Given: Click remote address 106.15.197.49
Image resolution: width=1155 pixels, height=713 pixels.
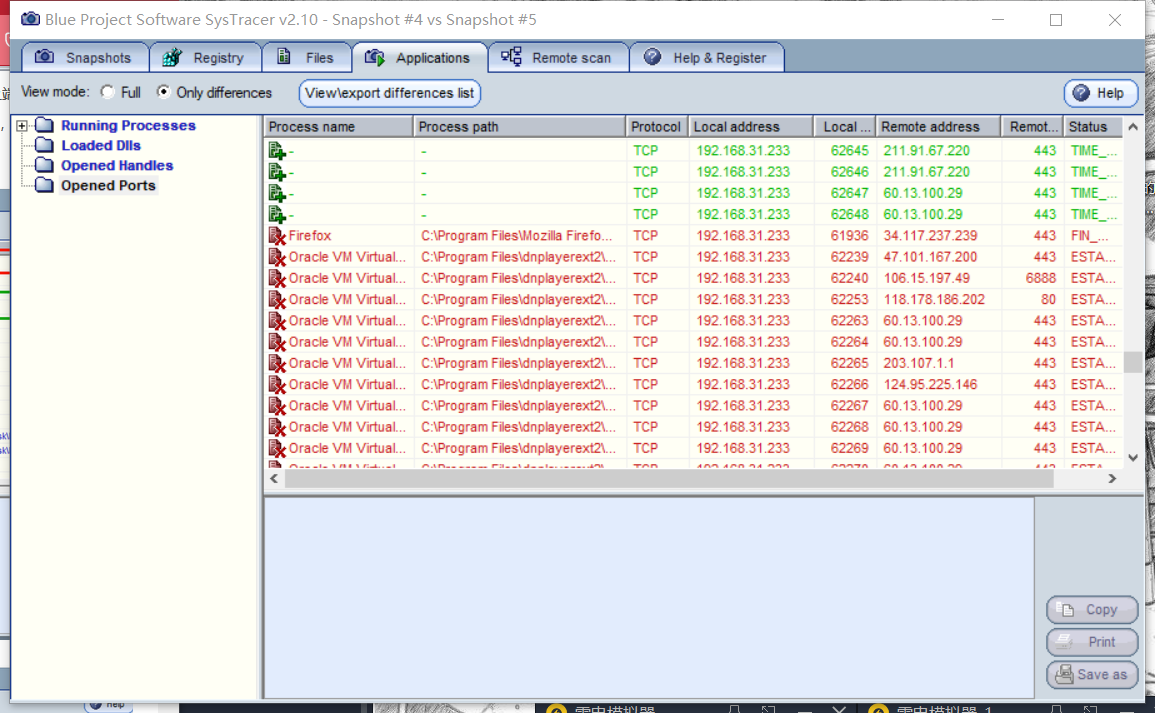Looking at the screenshot, I should pyautogui.click(x=927, y=278).
